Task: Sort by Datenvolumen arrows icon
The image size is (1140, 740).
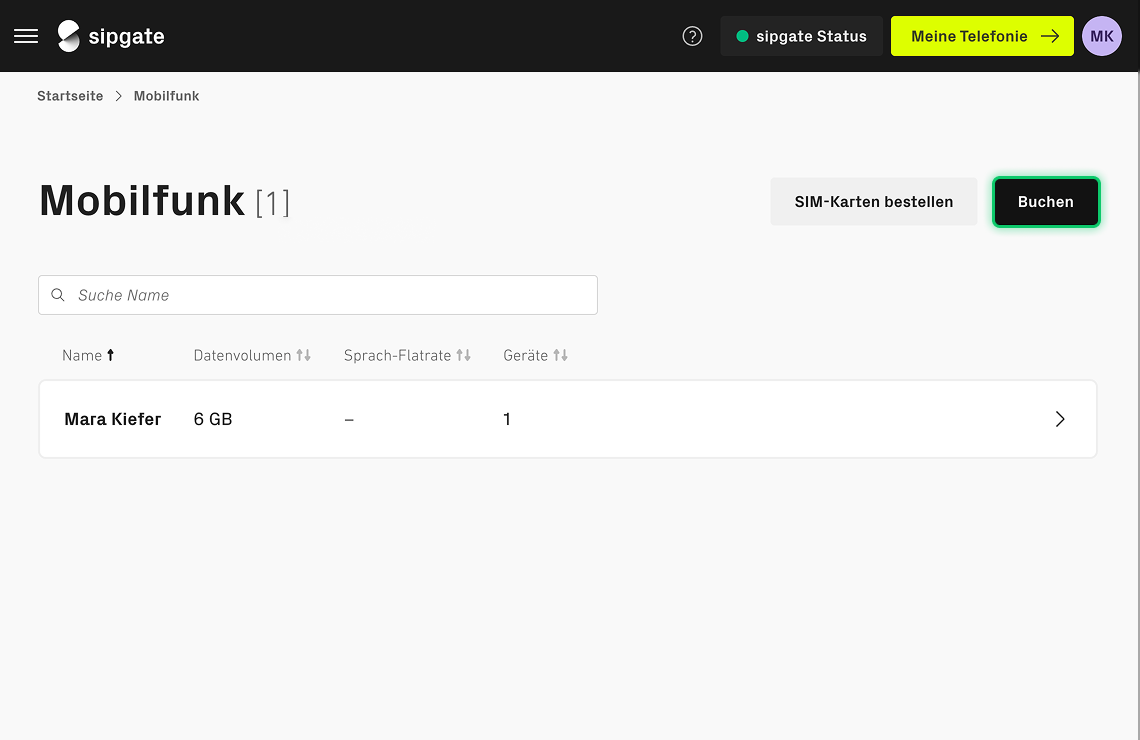Action: 304,355
